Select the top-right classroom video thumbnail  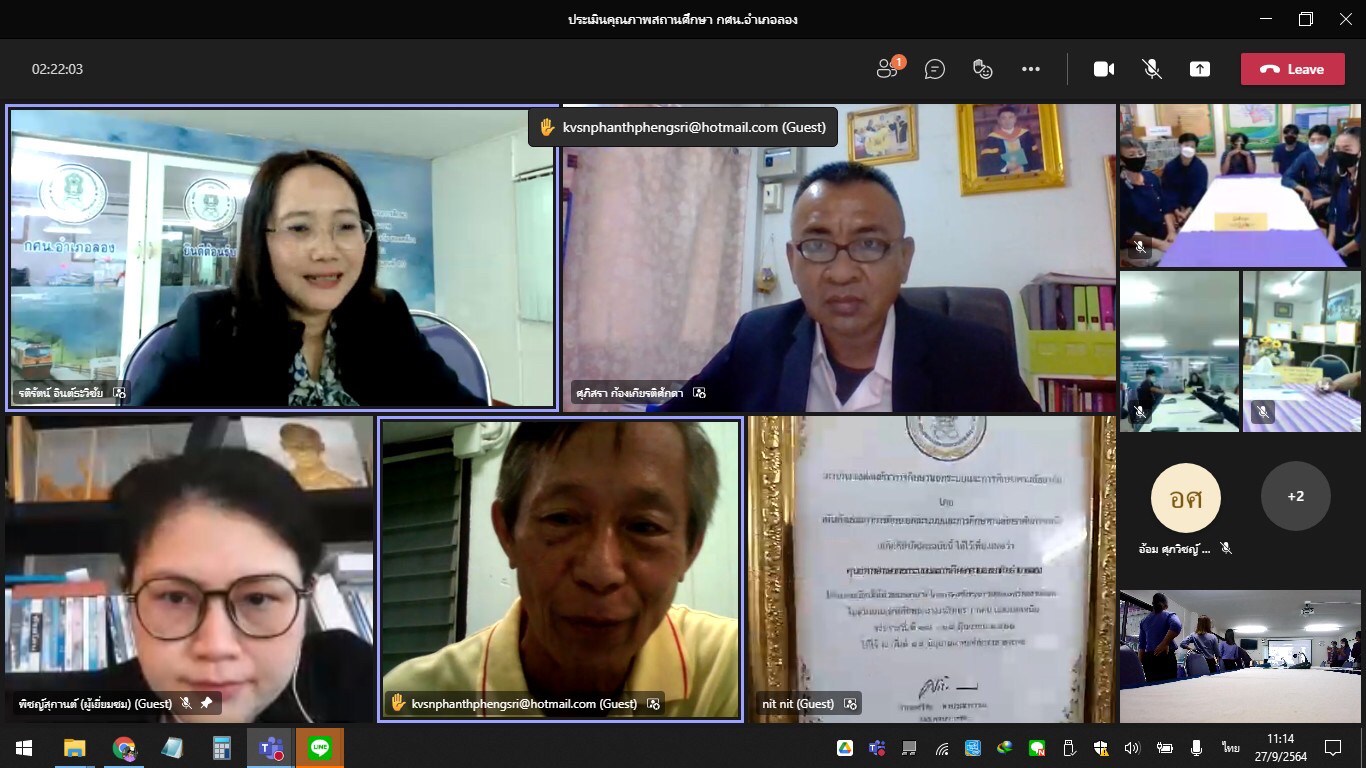1240,185
